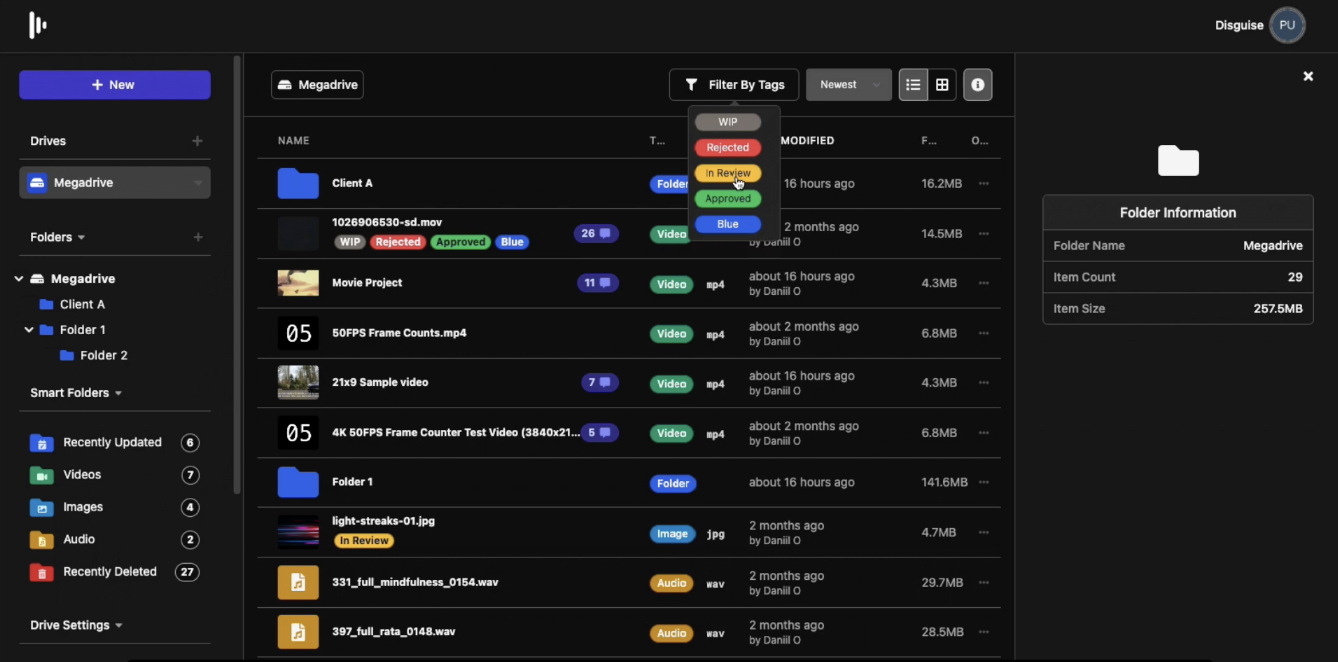
Task: Open the Newest sort dropdown
Action: tap(848, 85)
